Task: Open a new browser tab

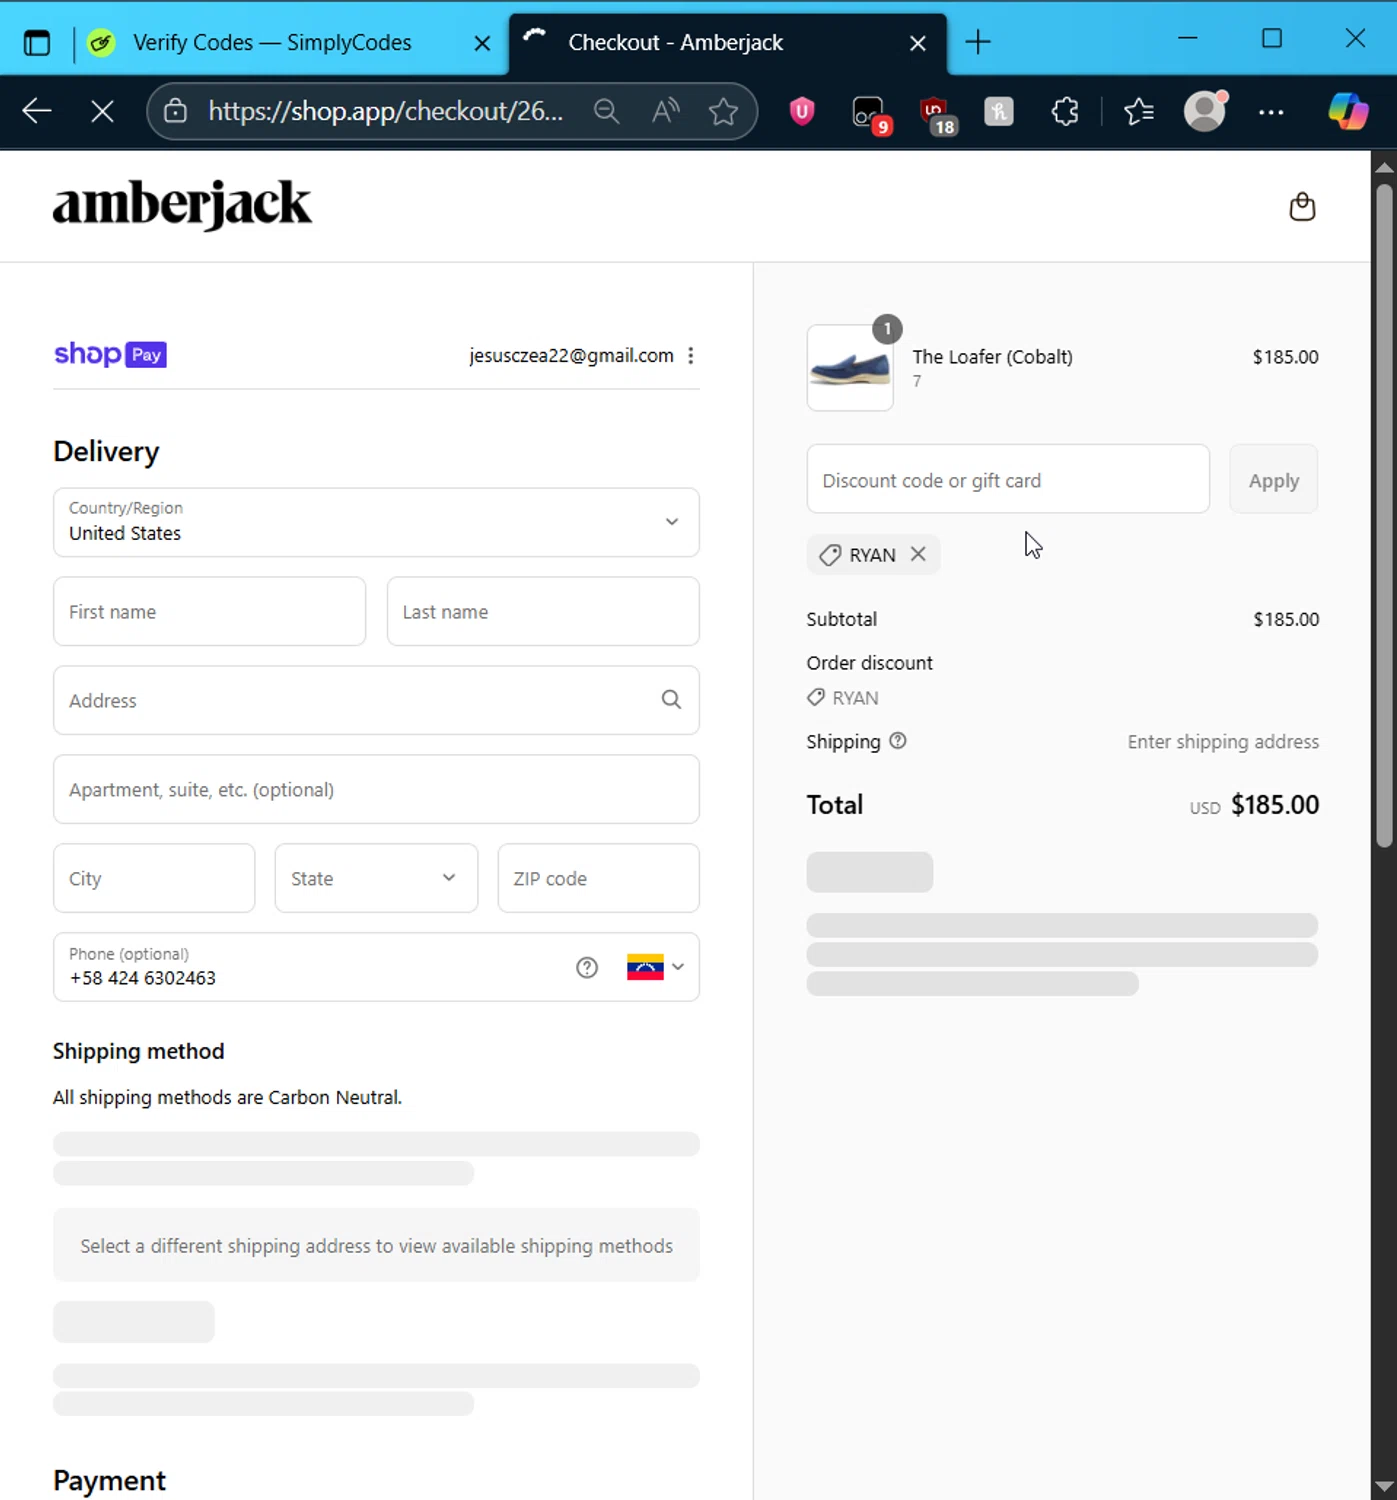Action: pos(978,42)
